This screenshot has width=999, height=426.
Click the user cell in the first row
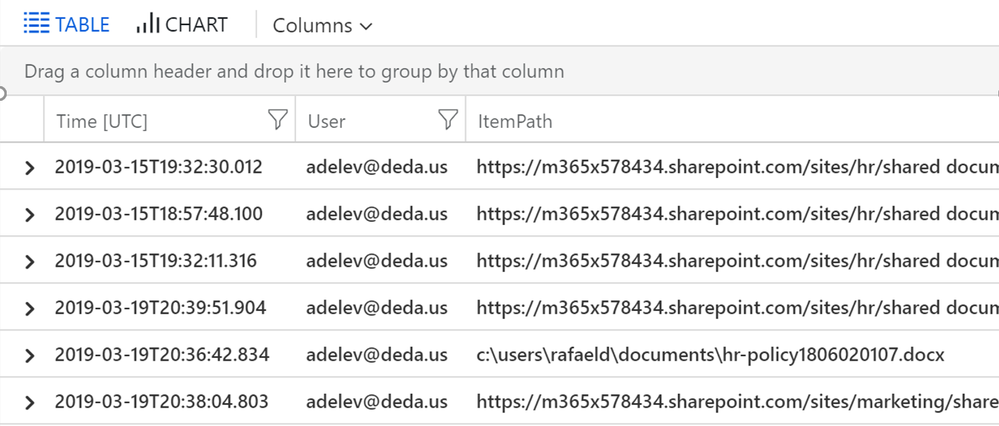[x=376, y=167]
